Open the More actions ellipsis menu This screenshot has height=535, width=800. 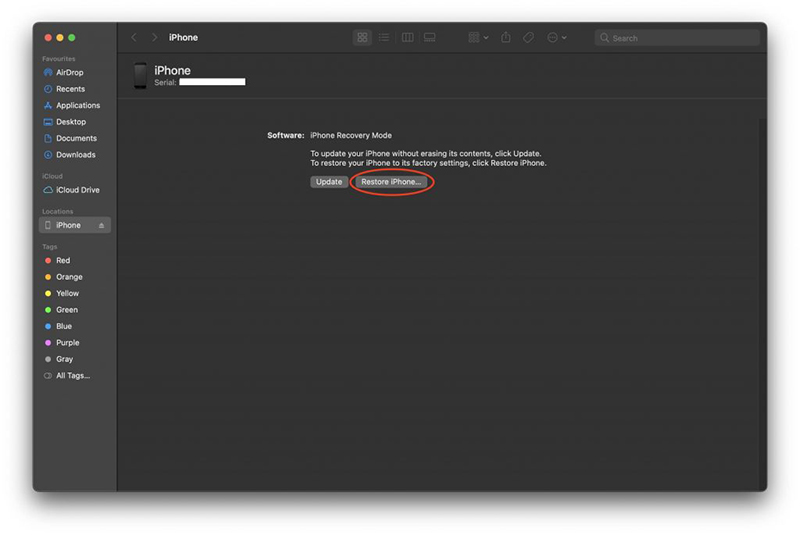[x=556, y=38]
